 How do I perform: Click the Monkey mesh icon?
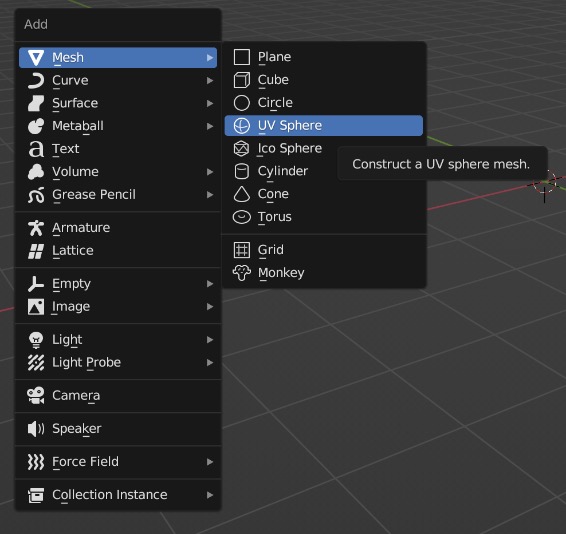[241, 273]
